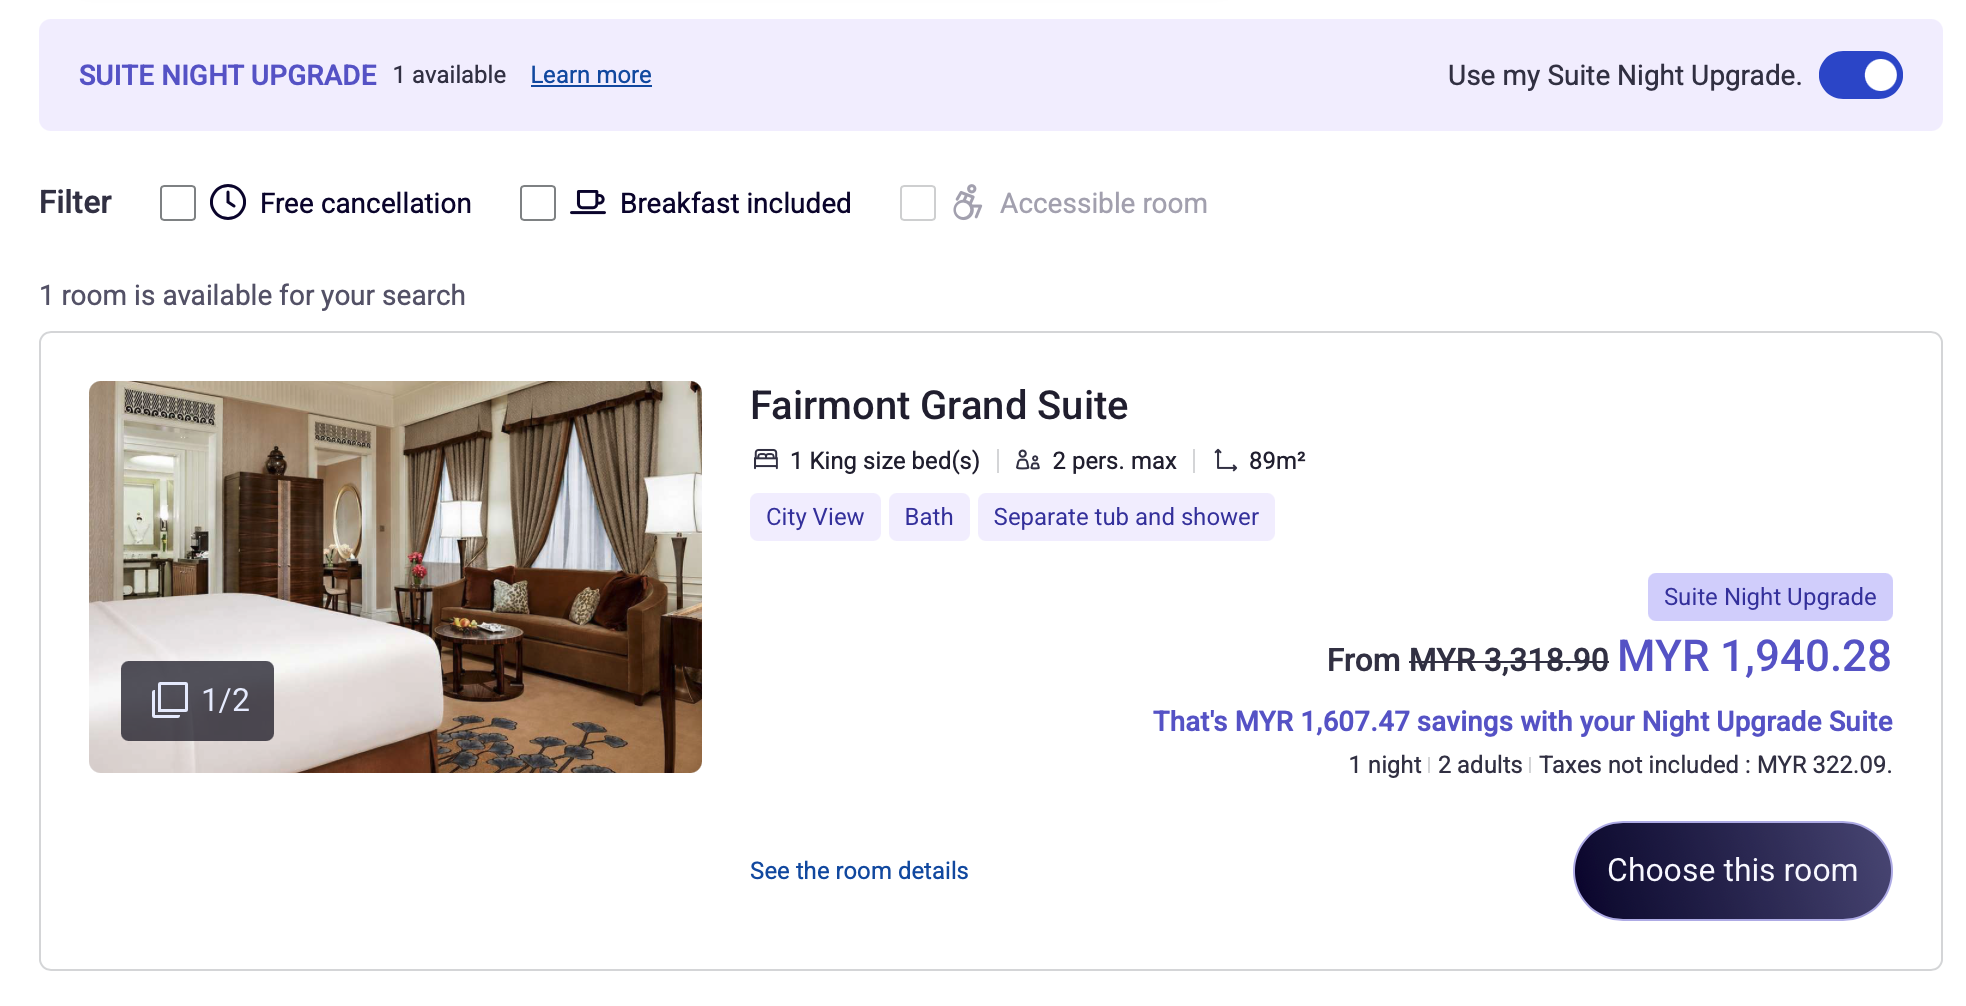Open the photo gallery icon showing 1/2

[170, 700]
